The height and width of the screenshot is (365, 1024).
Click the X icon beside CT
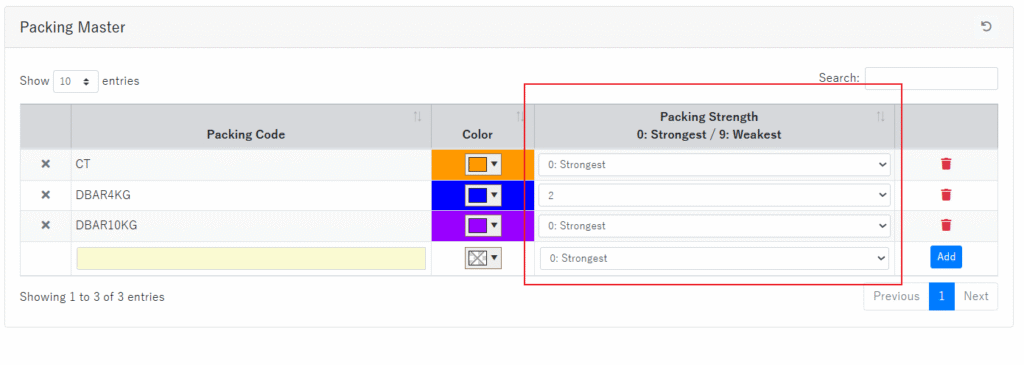(x=46, y=165)
